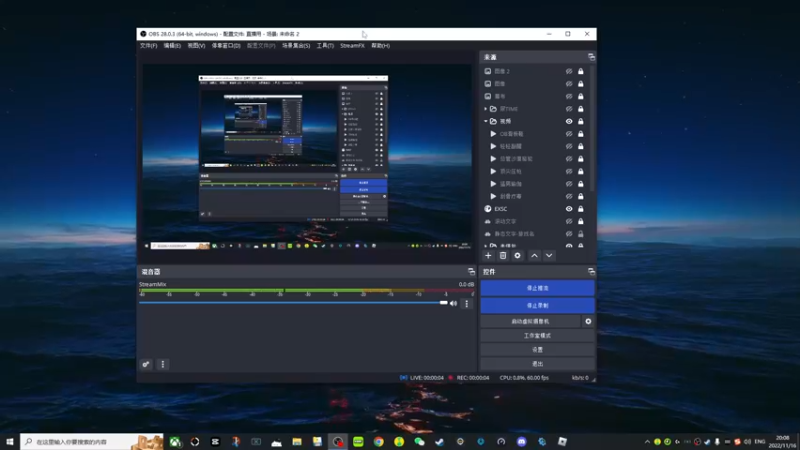
Task: Toggle lock on TIME folder group
Action: pos(581,109)
